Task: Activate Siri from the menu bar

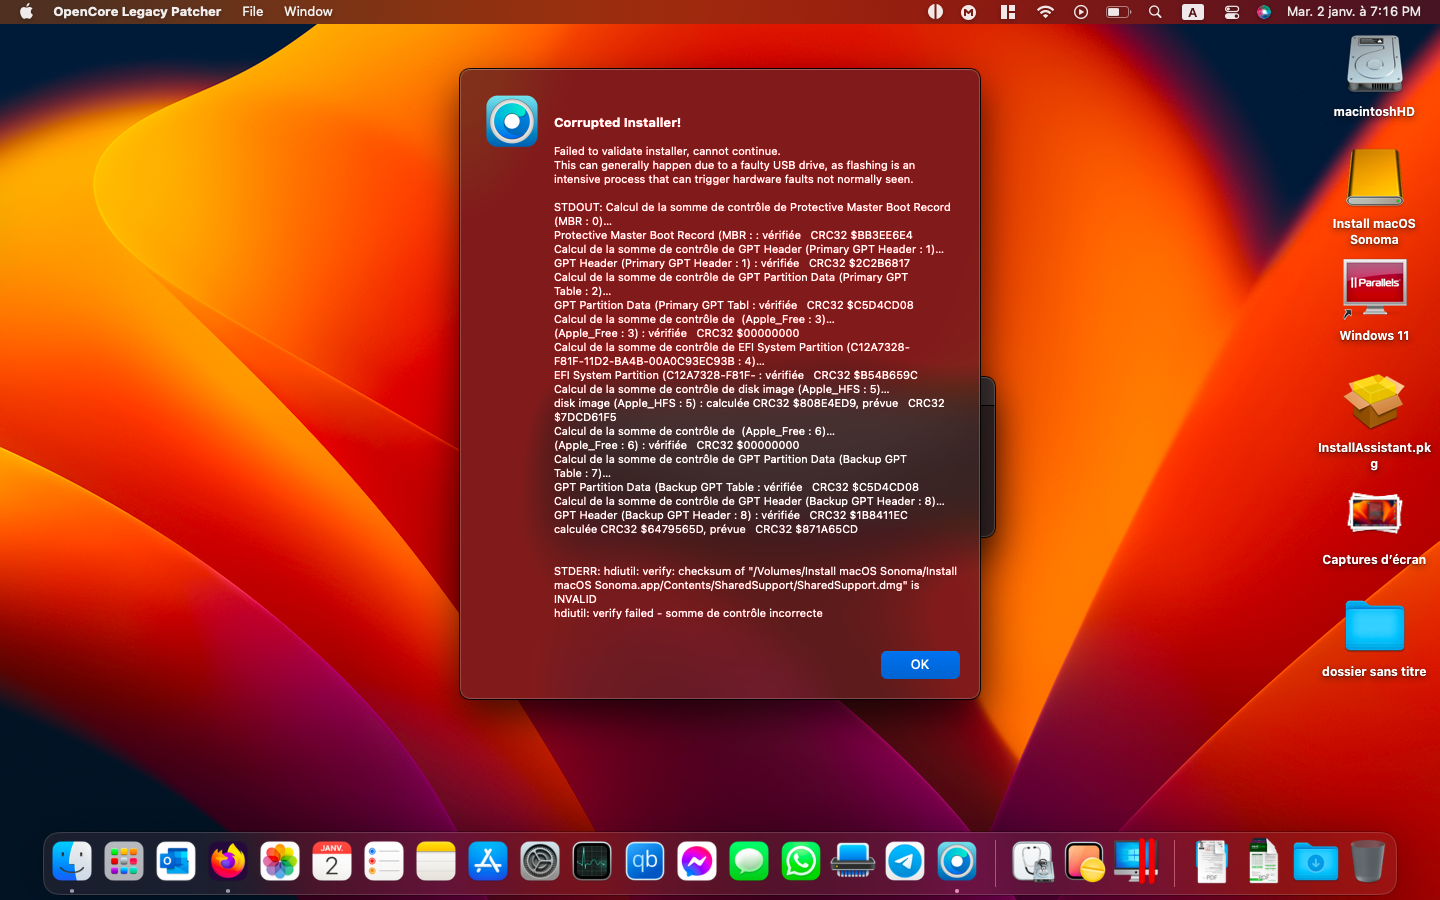Action: (x=1264, y=12)
